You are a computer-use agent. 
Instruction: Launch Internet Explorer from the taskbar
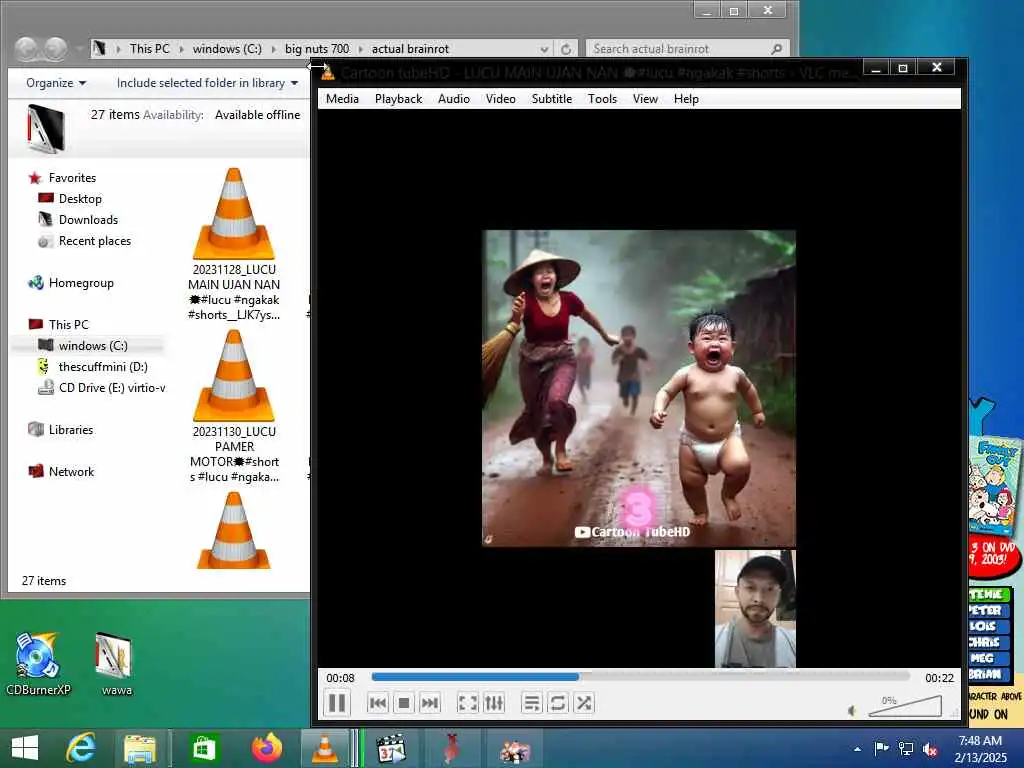[81, 748]
